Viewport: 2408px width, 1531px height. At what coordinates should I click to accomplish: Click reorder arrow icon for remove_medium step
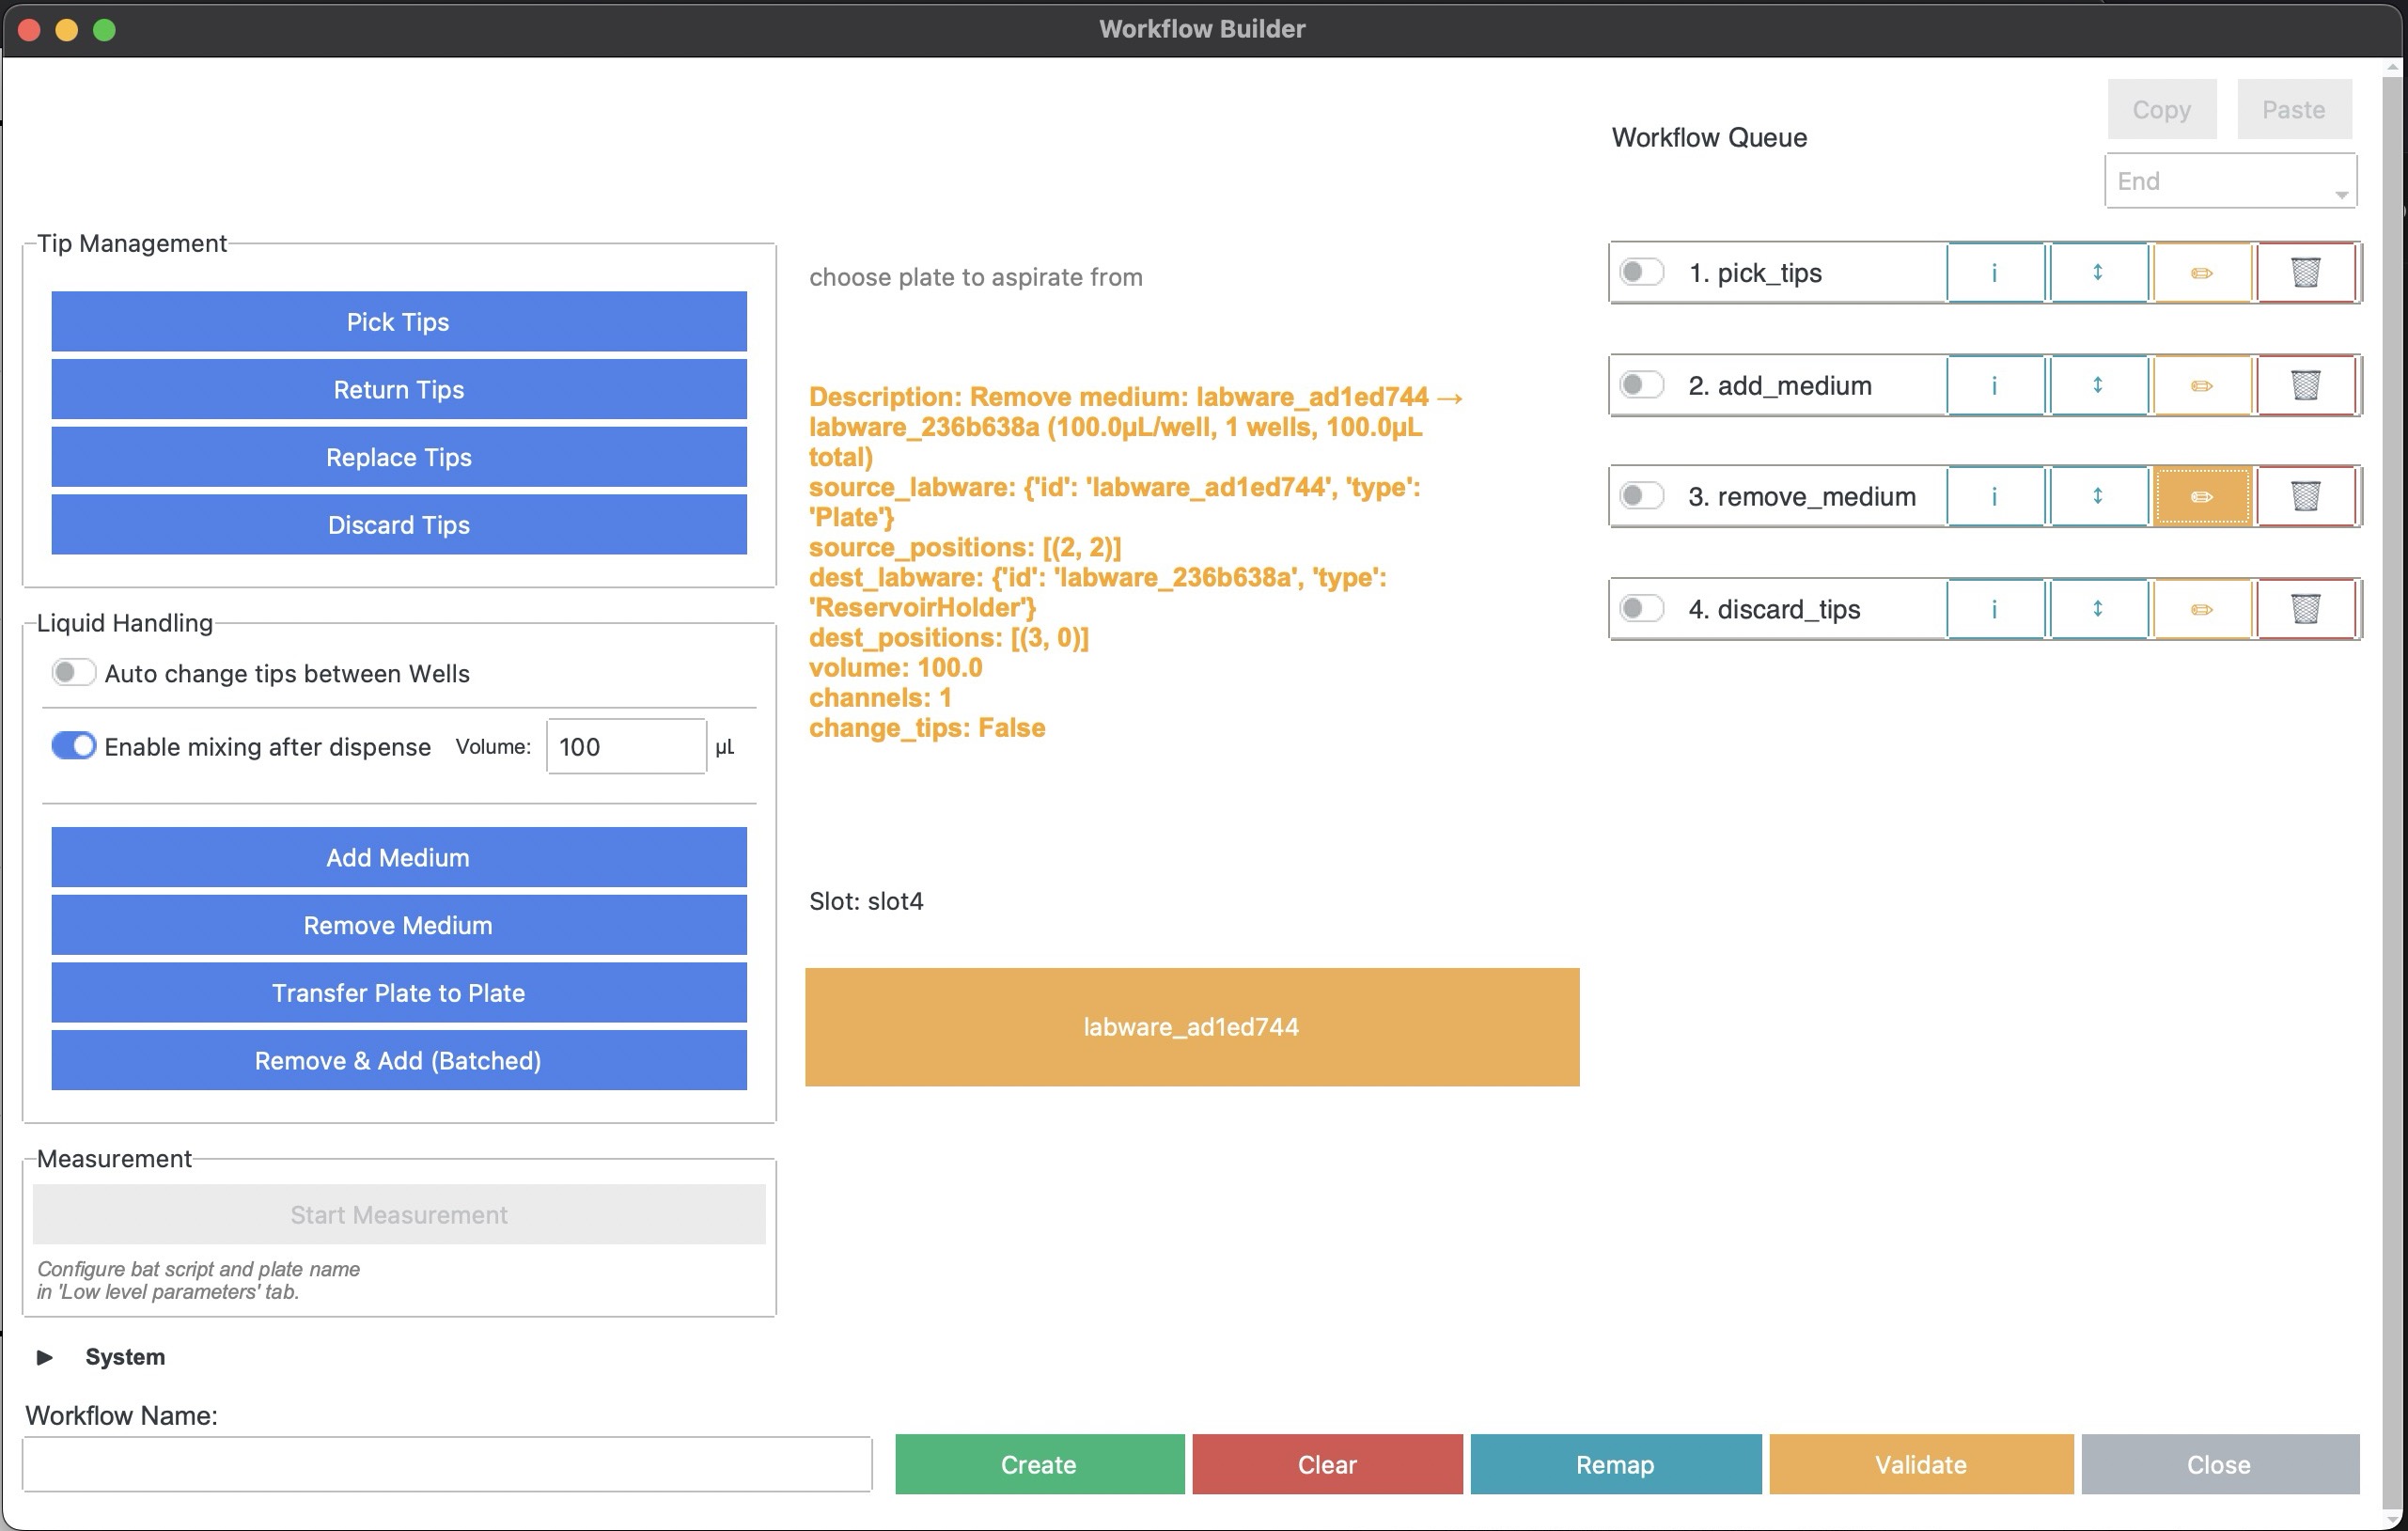2097,497
